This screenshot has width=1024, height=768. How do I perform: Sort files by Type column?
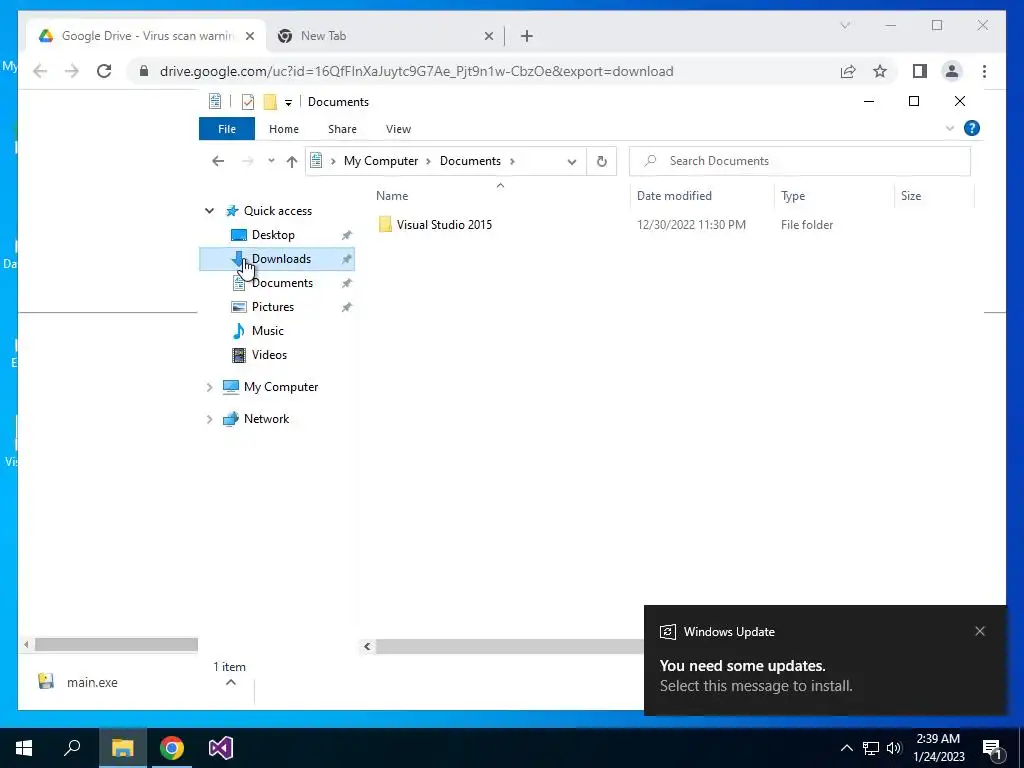coord(793,196)
